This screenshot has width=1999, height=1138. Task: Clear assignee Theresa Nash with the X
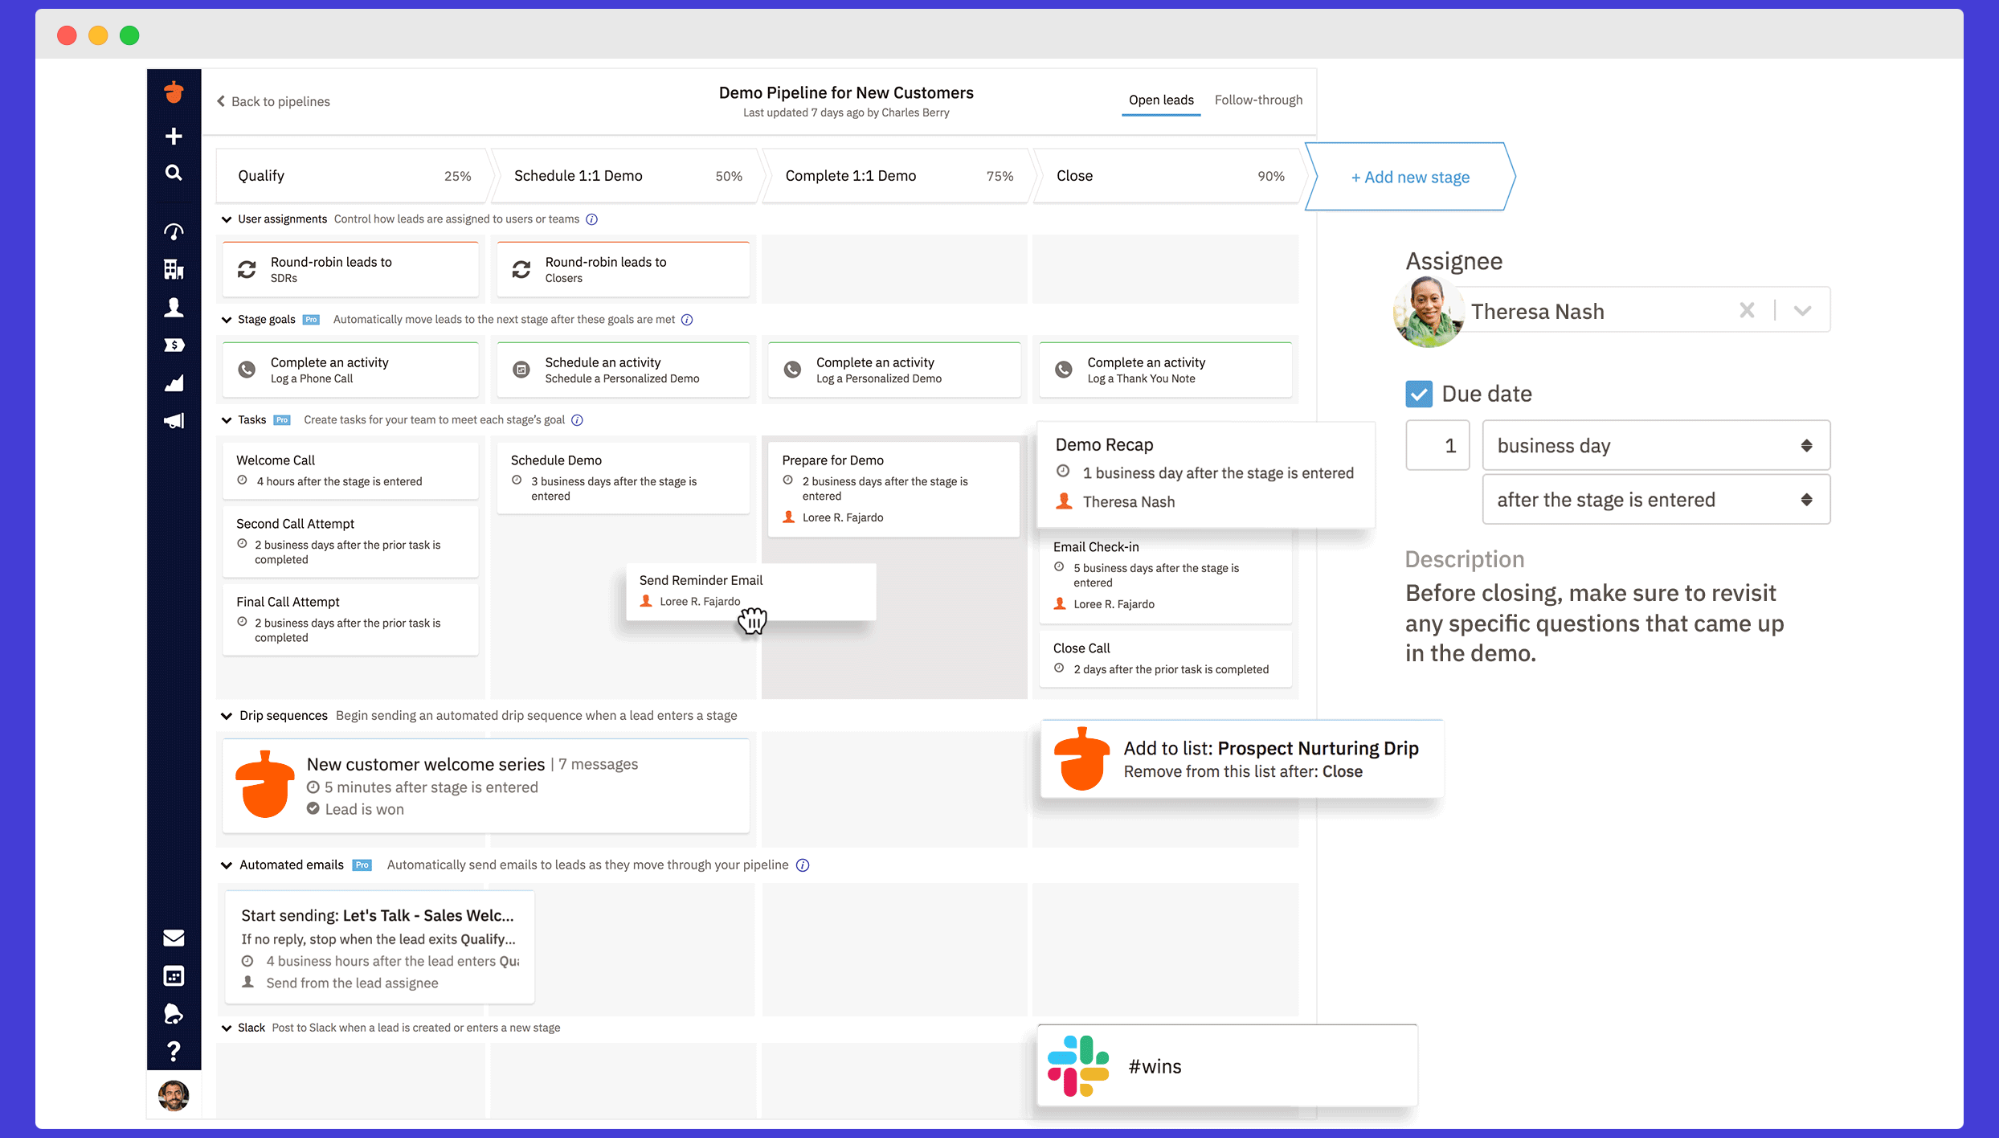1747,310
